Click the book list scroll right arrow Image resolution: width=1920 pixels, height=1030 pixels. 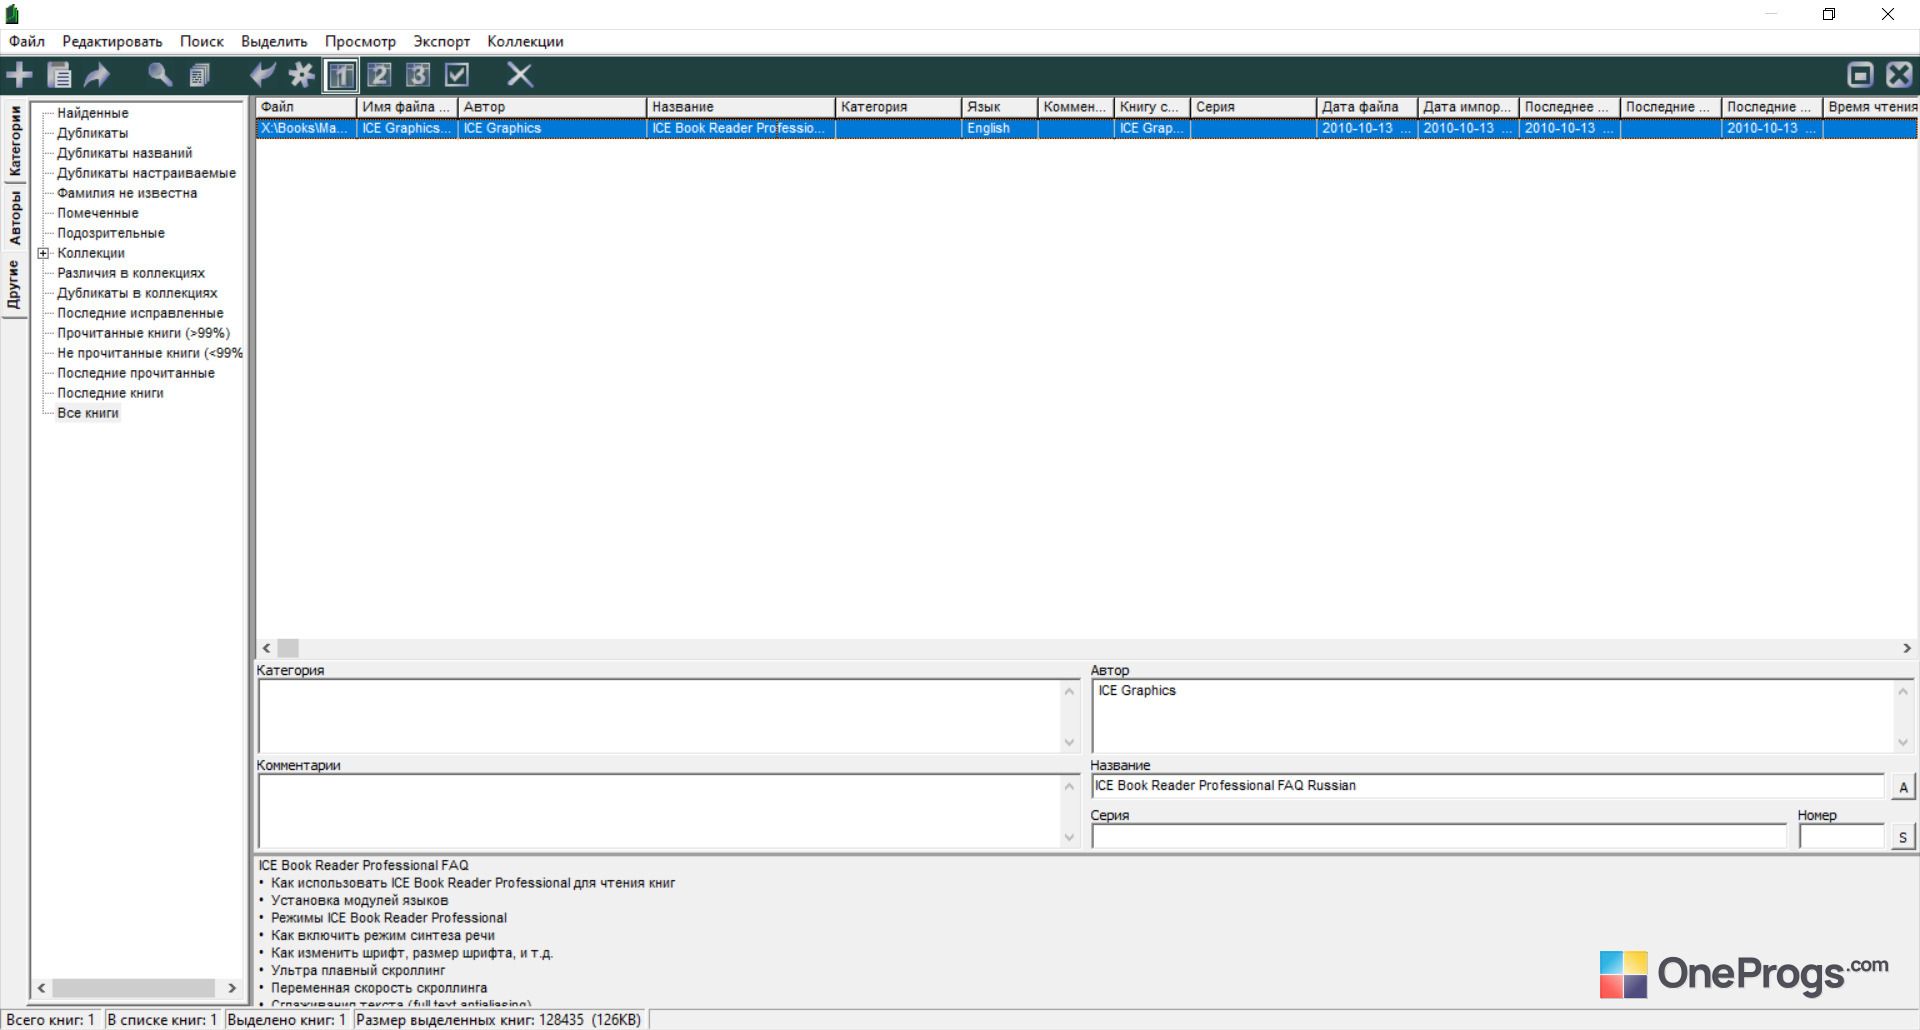(x=1906, y=648)
